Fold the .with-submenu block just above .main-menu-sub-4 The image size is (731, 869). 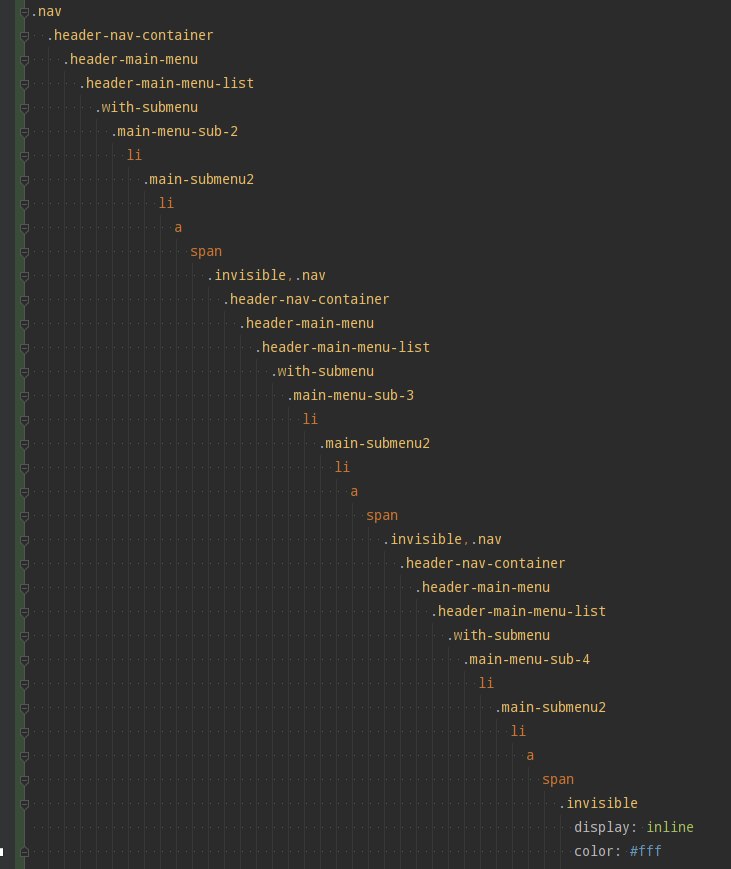point(24,636)
